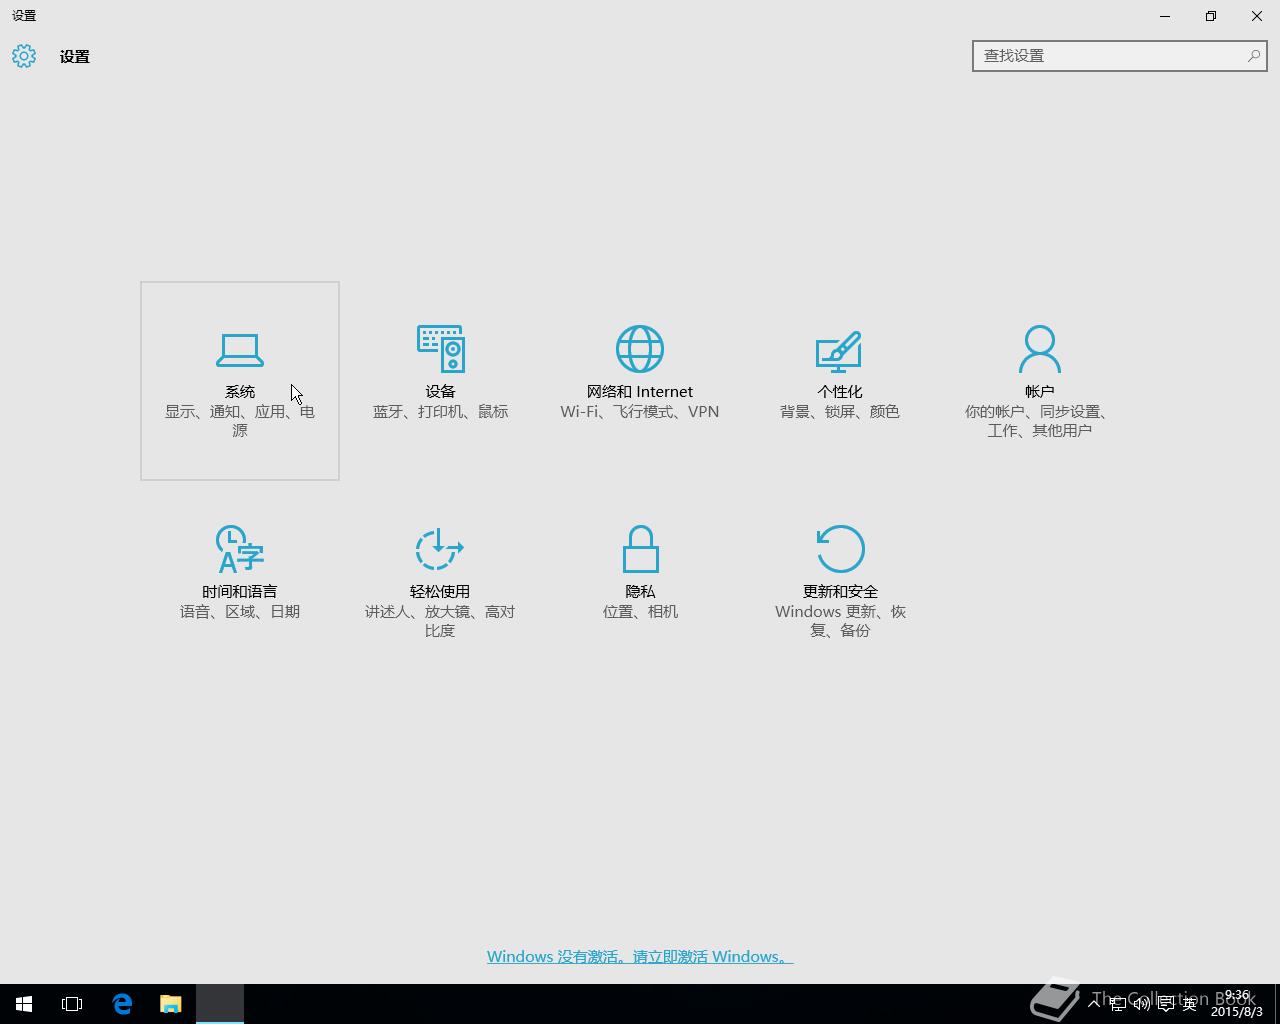Screen dimensions: 1280x1024
Task: Click the gear icon beside 设置 heading
Action: pyautogui.click(x=24, y=56)
